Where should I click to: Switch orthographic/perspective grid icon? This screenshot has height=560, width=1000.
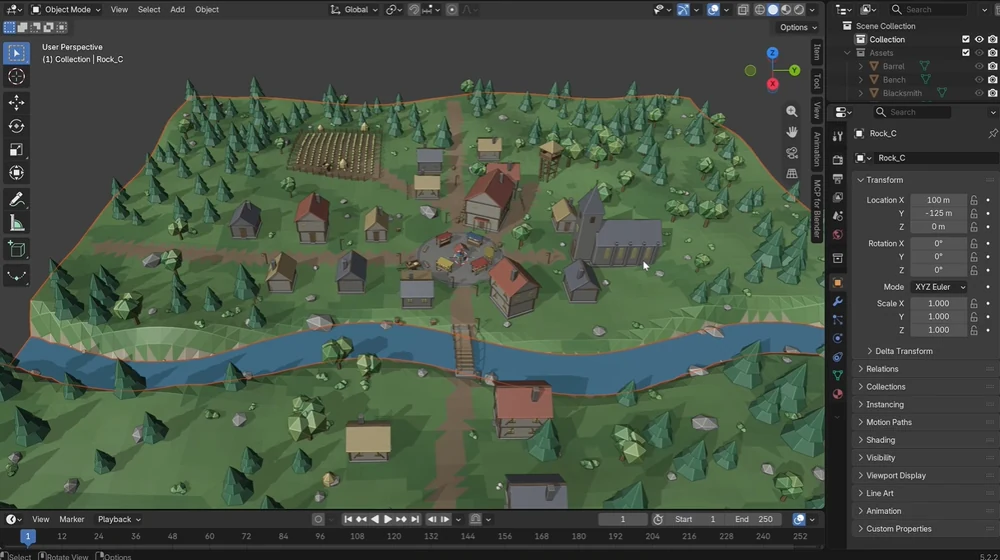click(x=791, y=173)
